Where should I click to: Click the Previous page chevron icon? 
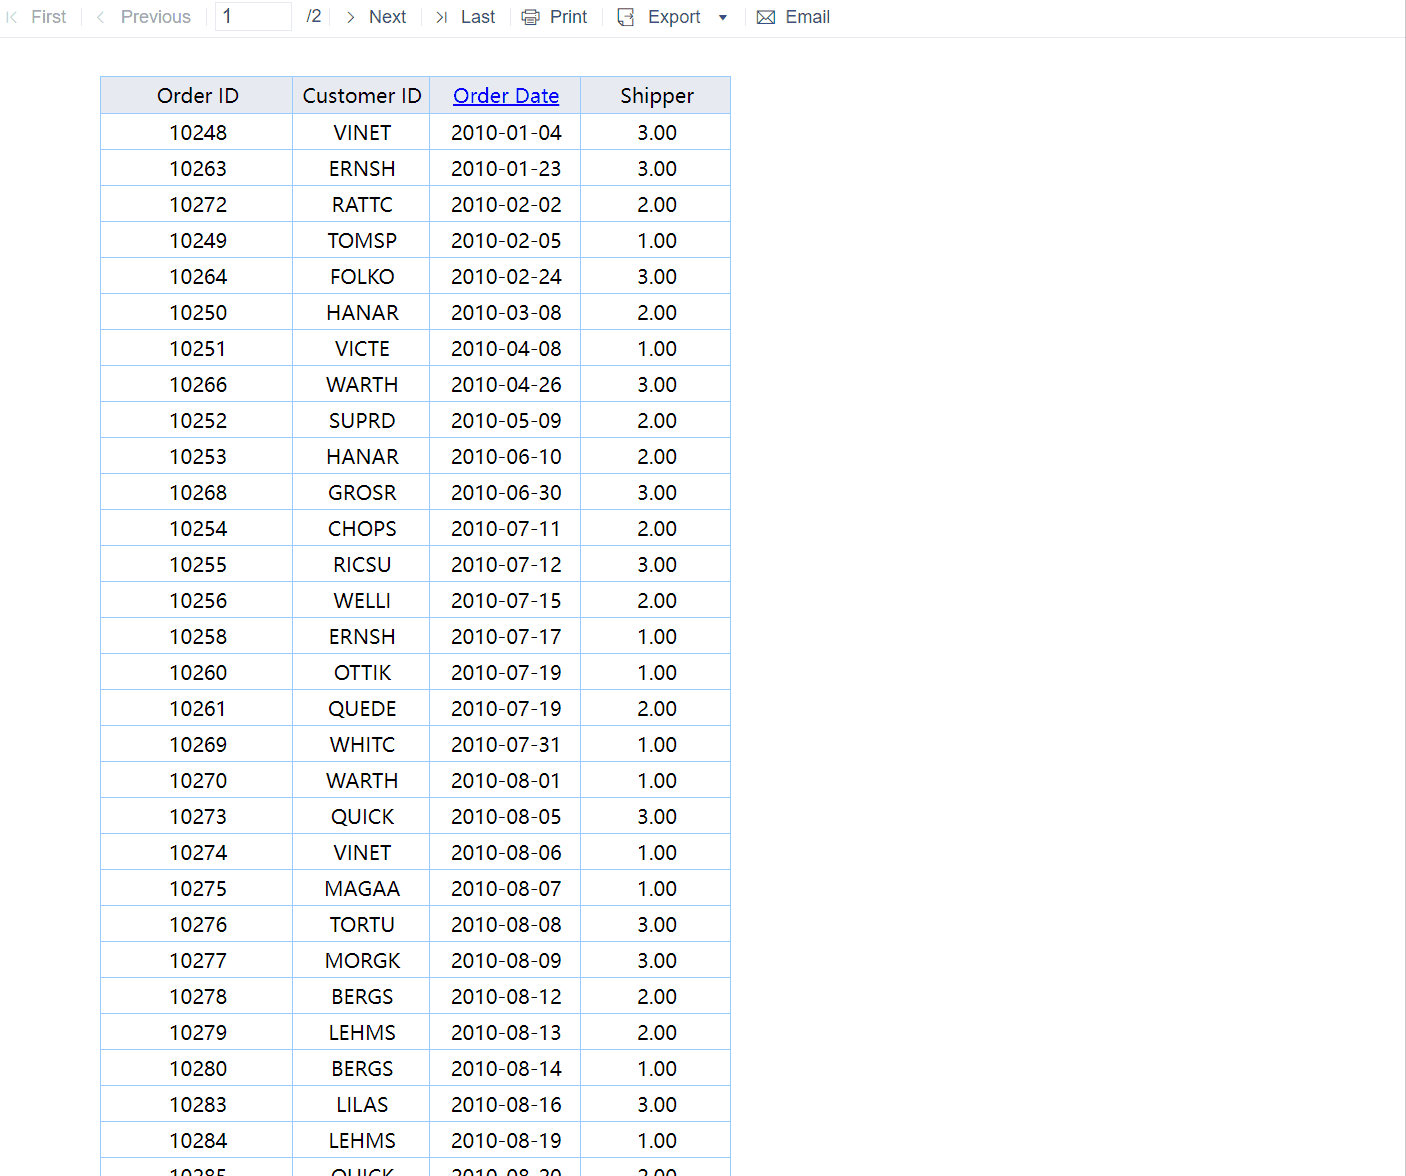(99, 16)
